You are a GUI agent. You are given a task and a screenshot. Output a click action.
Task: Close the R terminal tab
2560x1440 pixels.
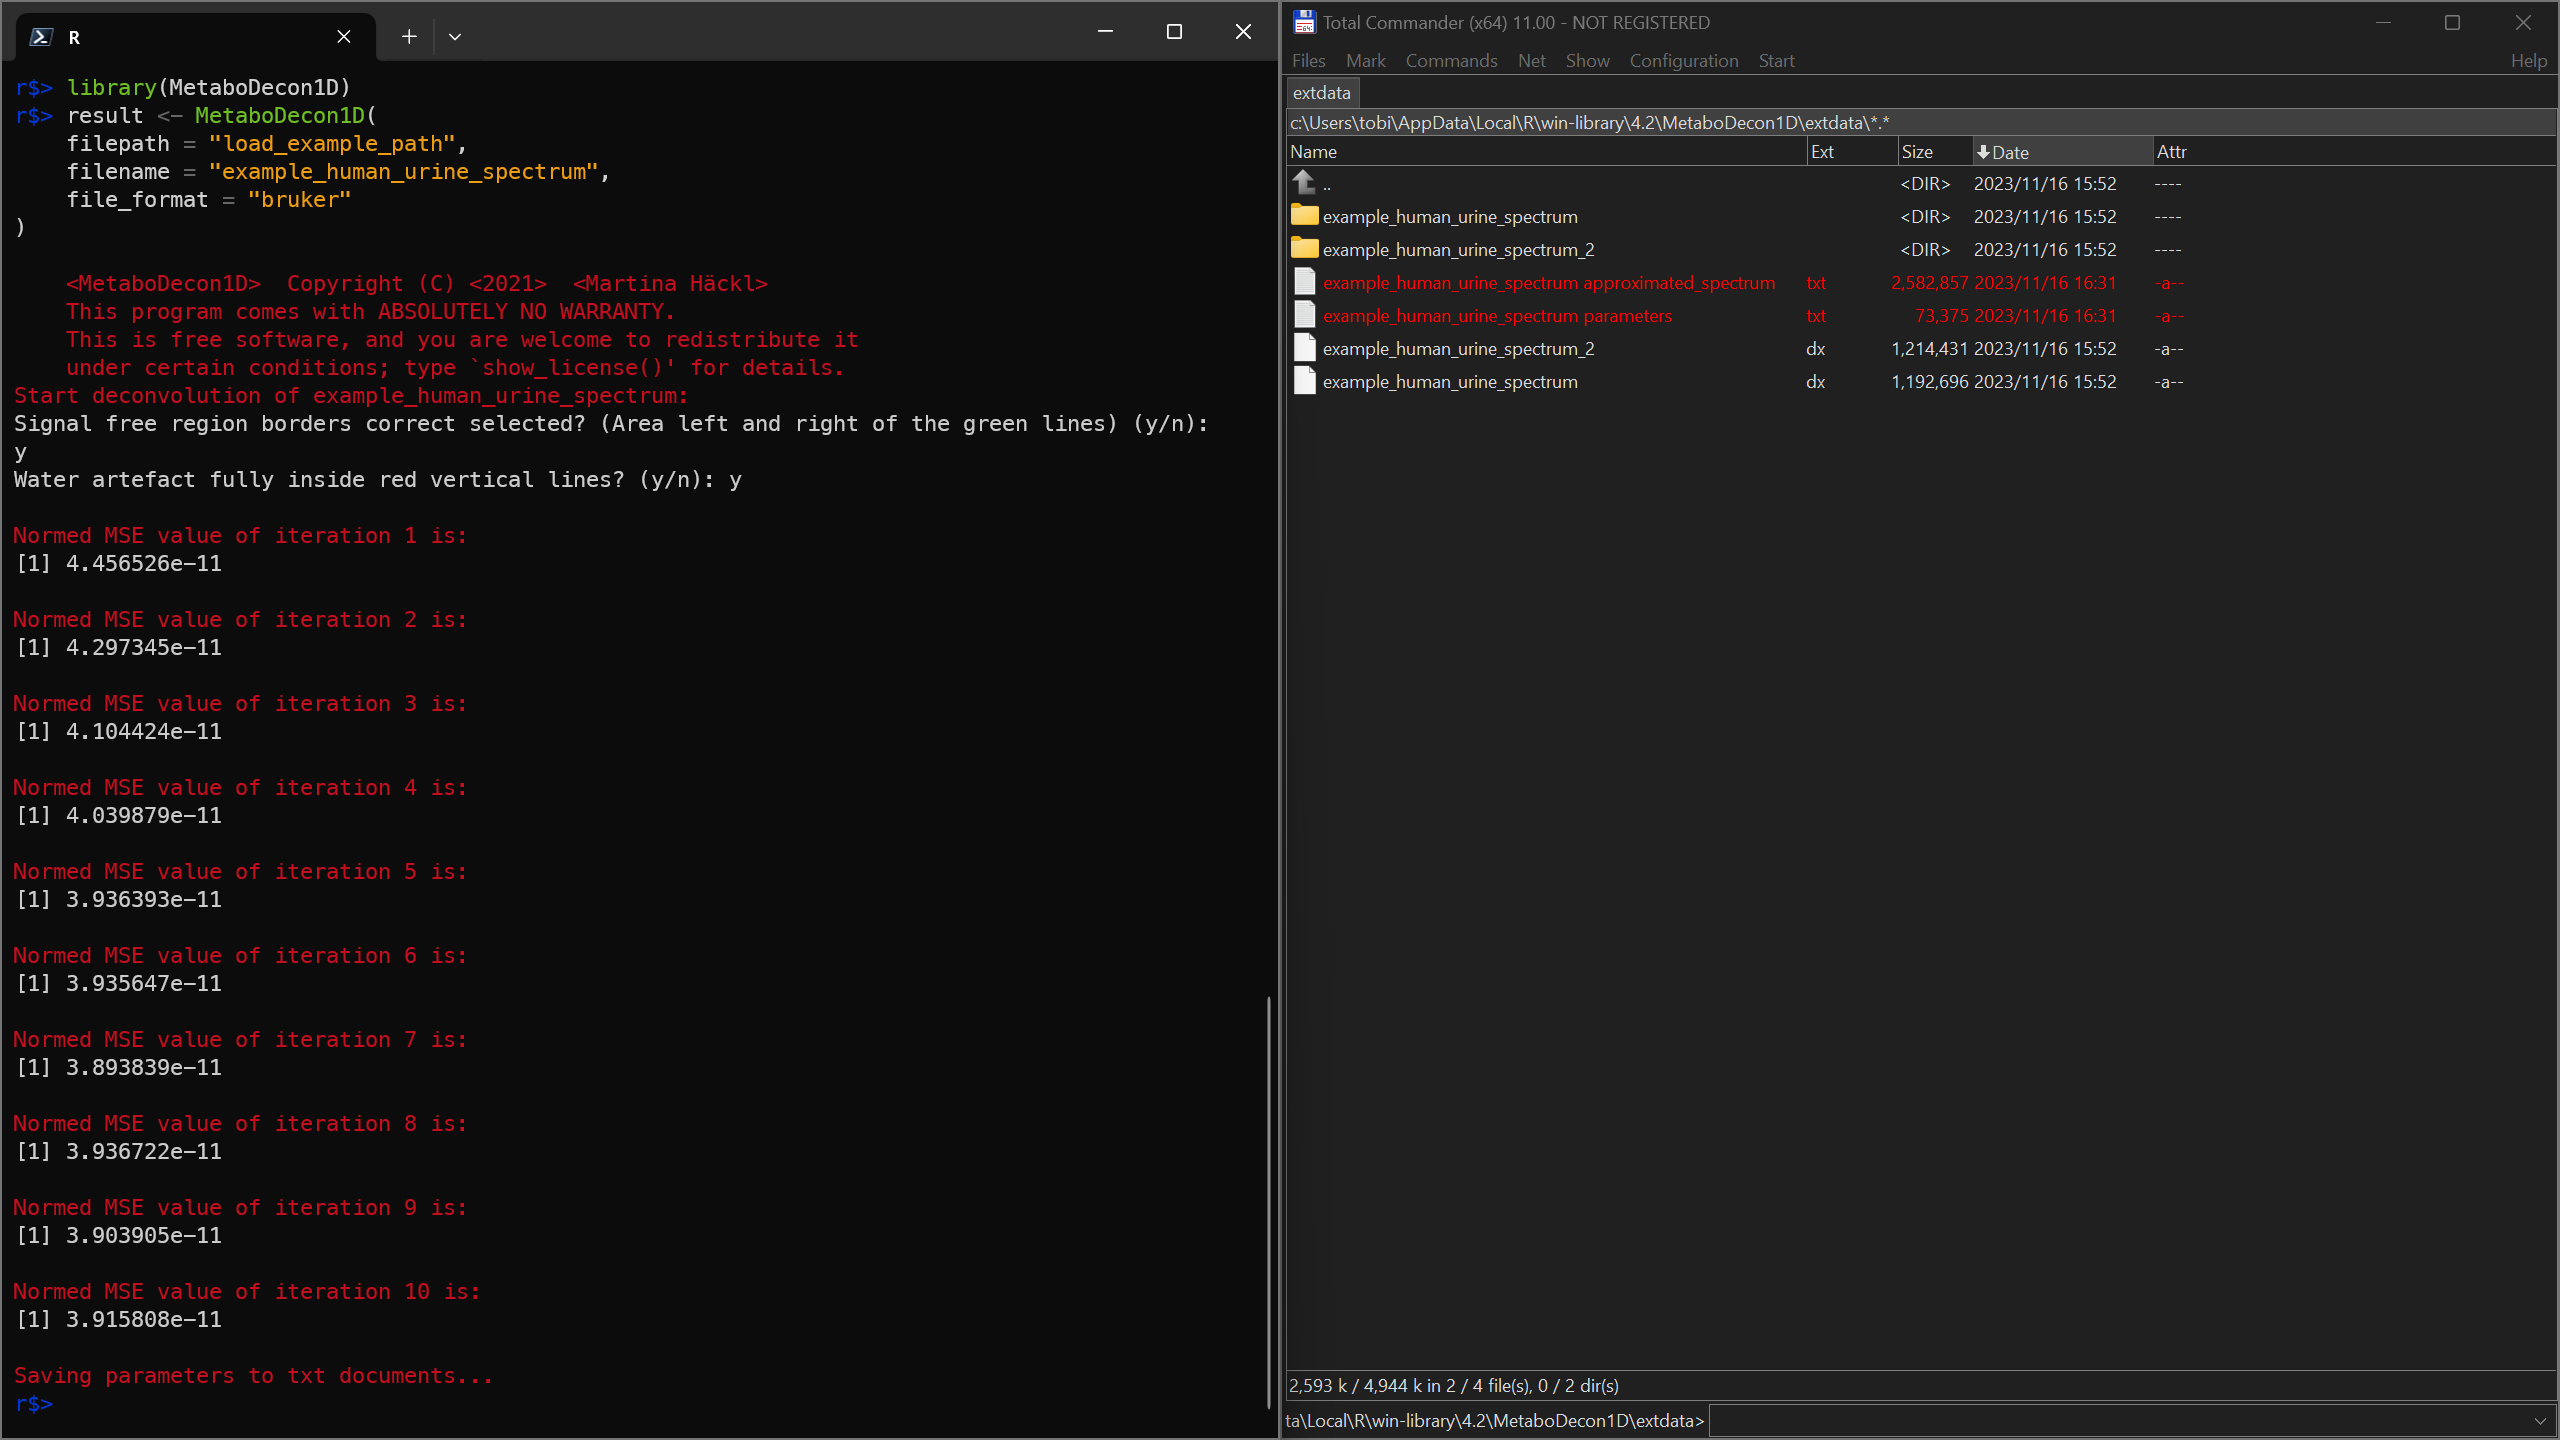pos(344,37)
